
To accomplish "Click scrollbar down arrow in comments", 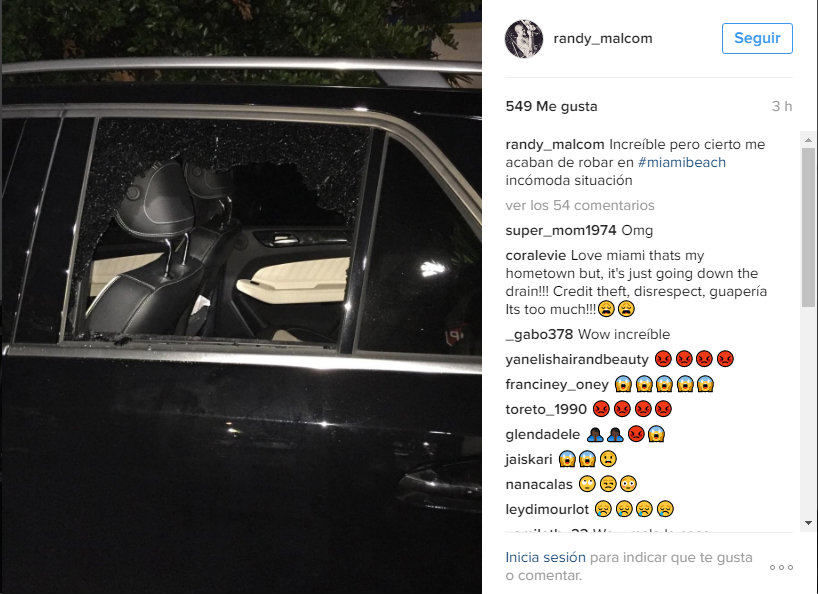I will click(808, 523).
